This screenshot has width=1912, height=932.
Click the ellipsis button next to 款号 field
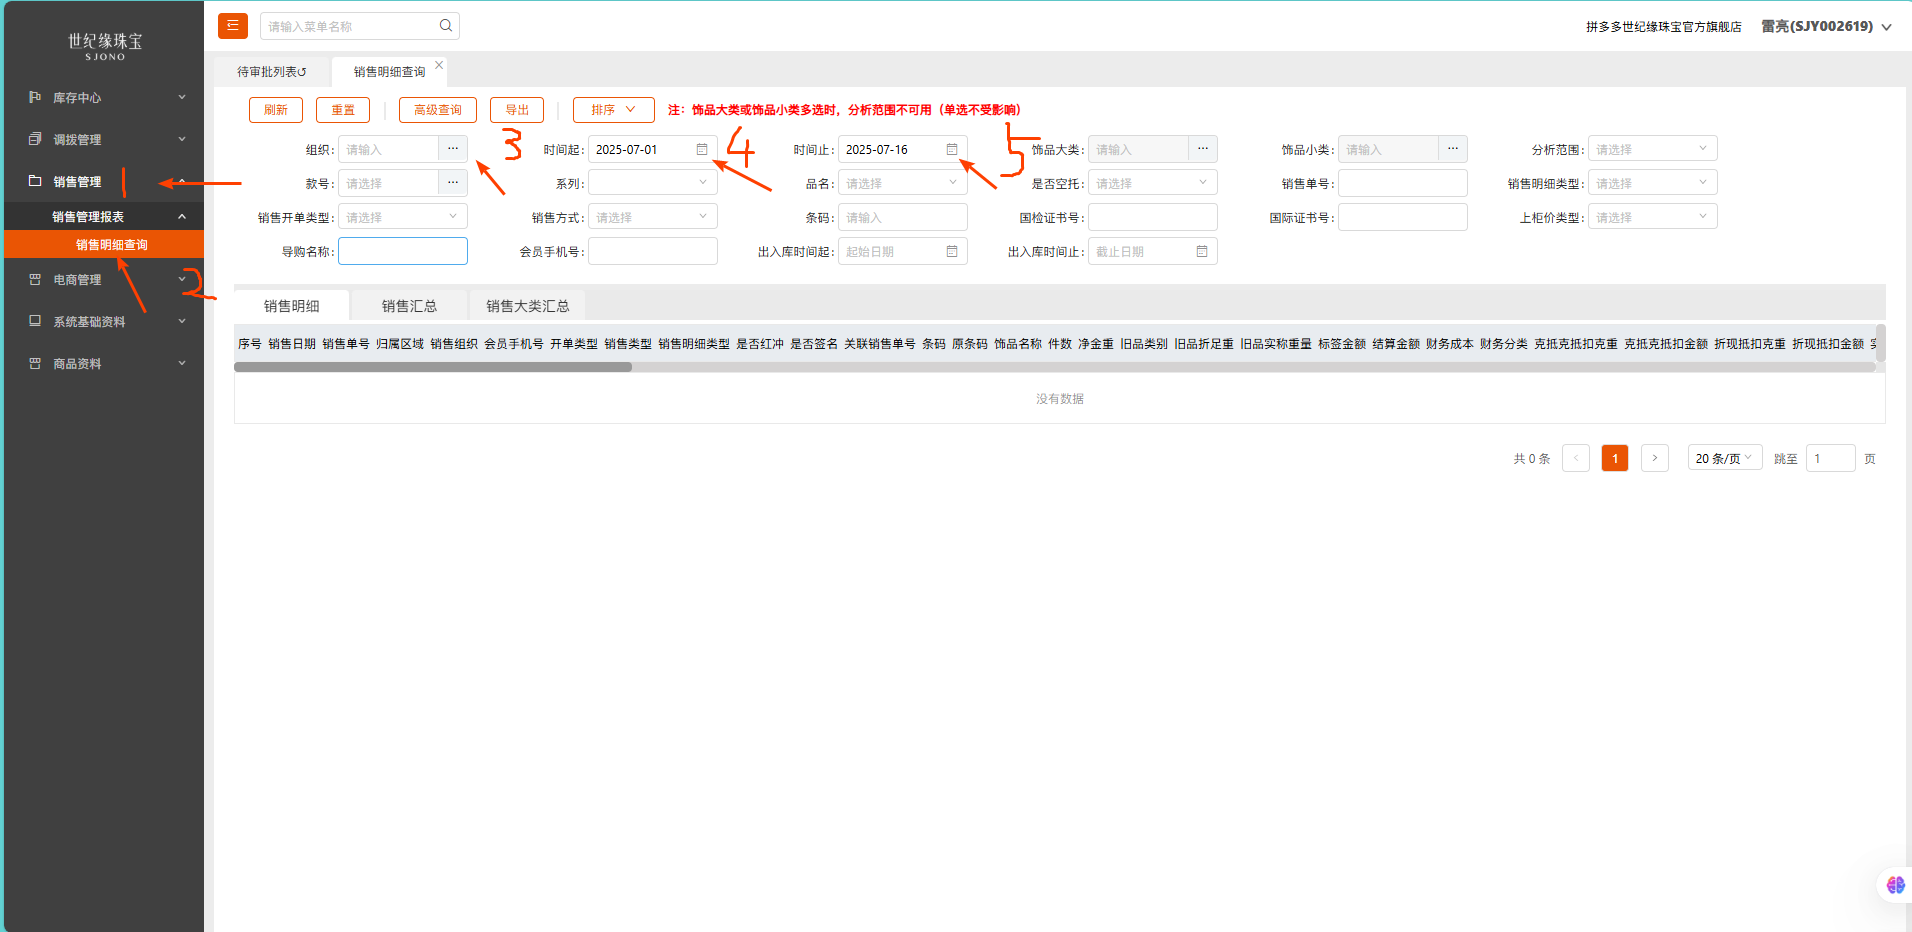tap(453, 183)
